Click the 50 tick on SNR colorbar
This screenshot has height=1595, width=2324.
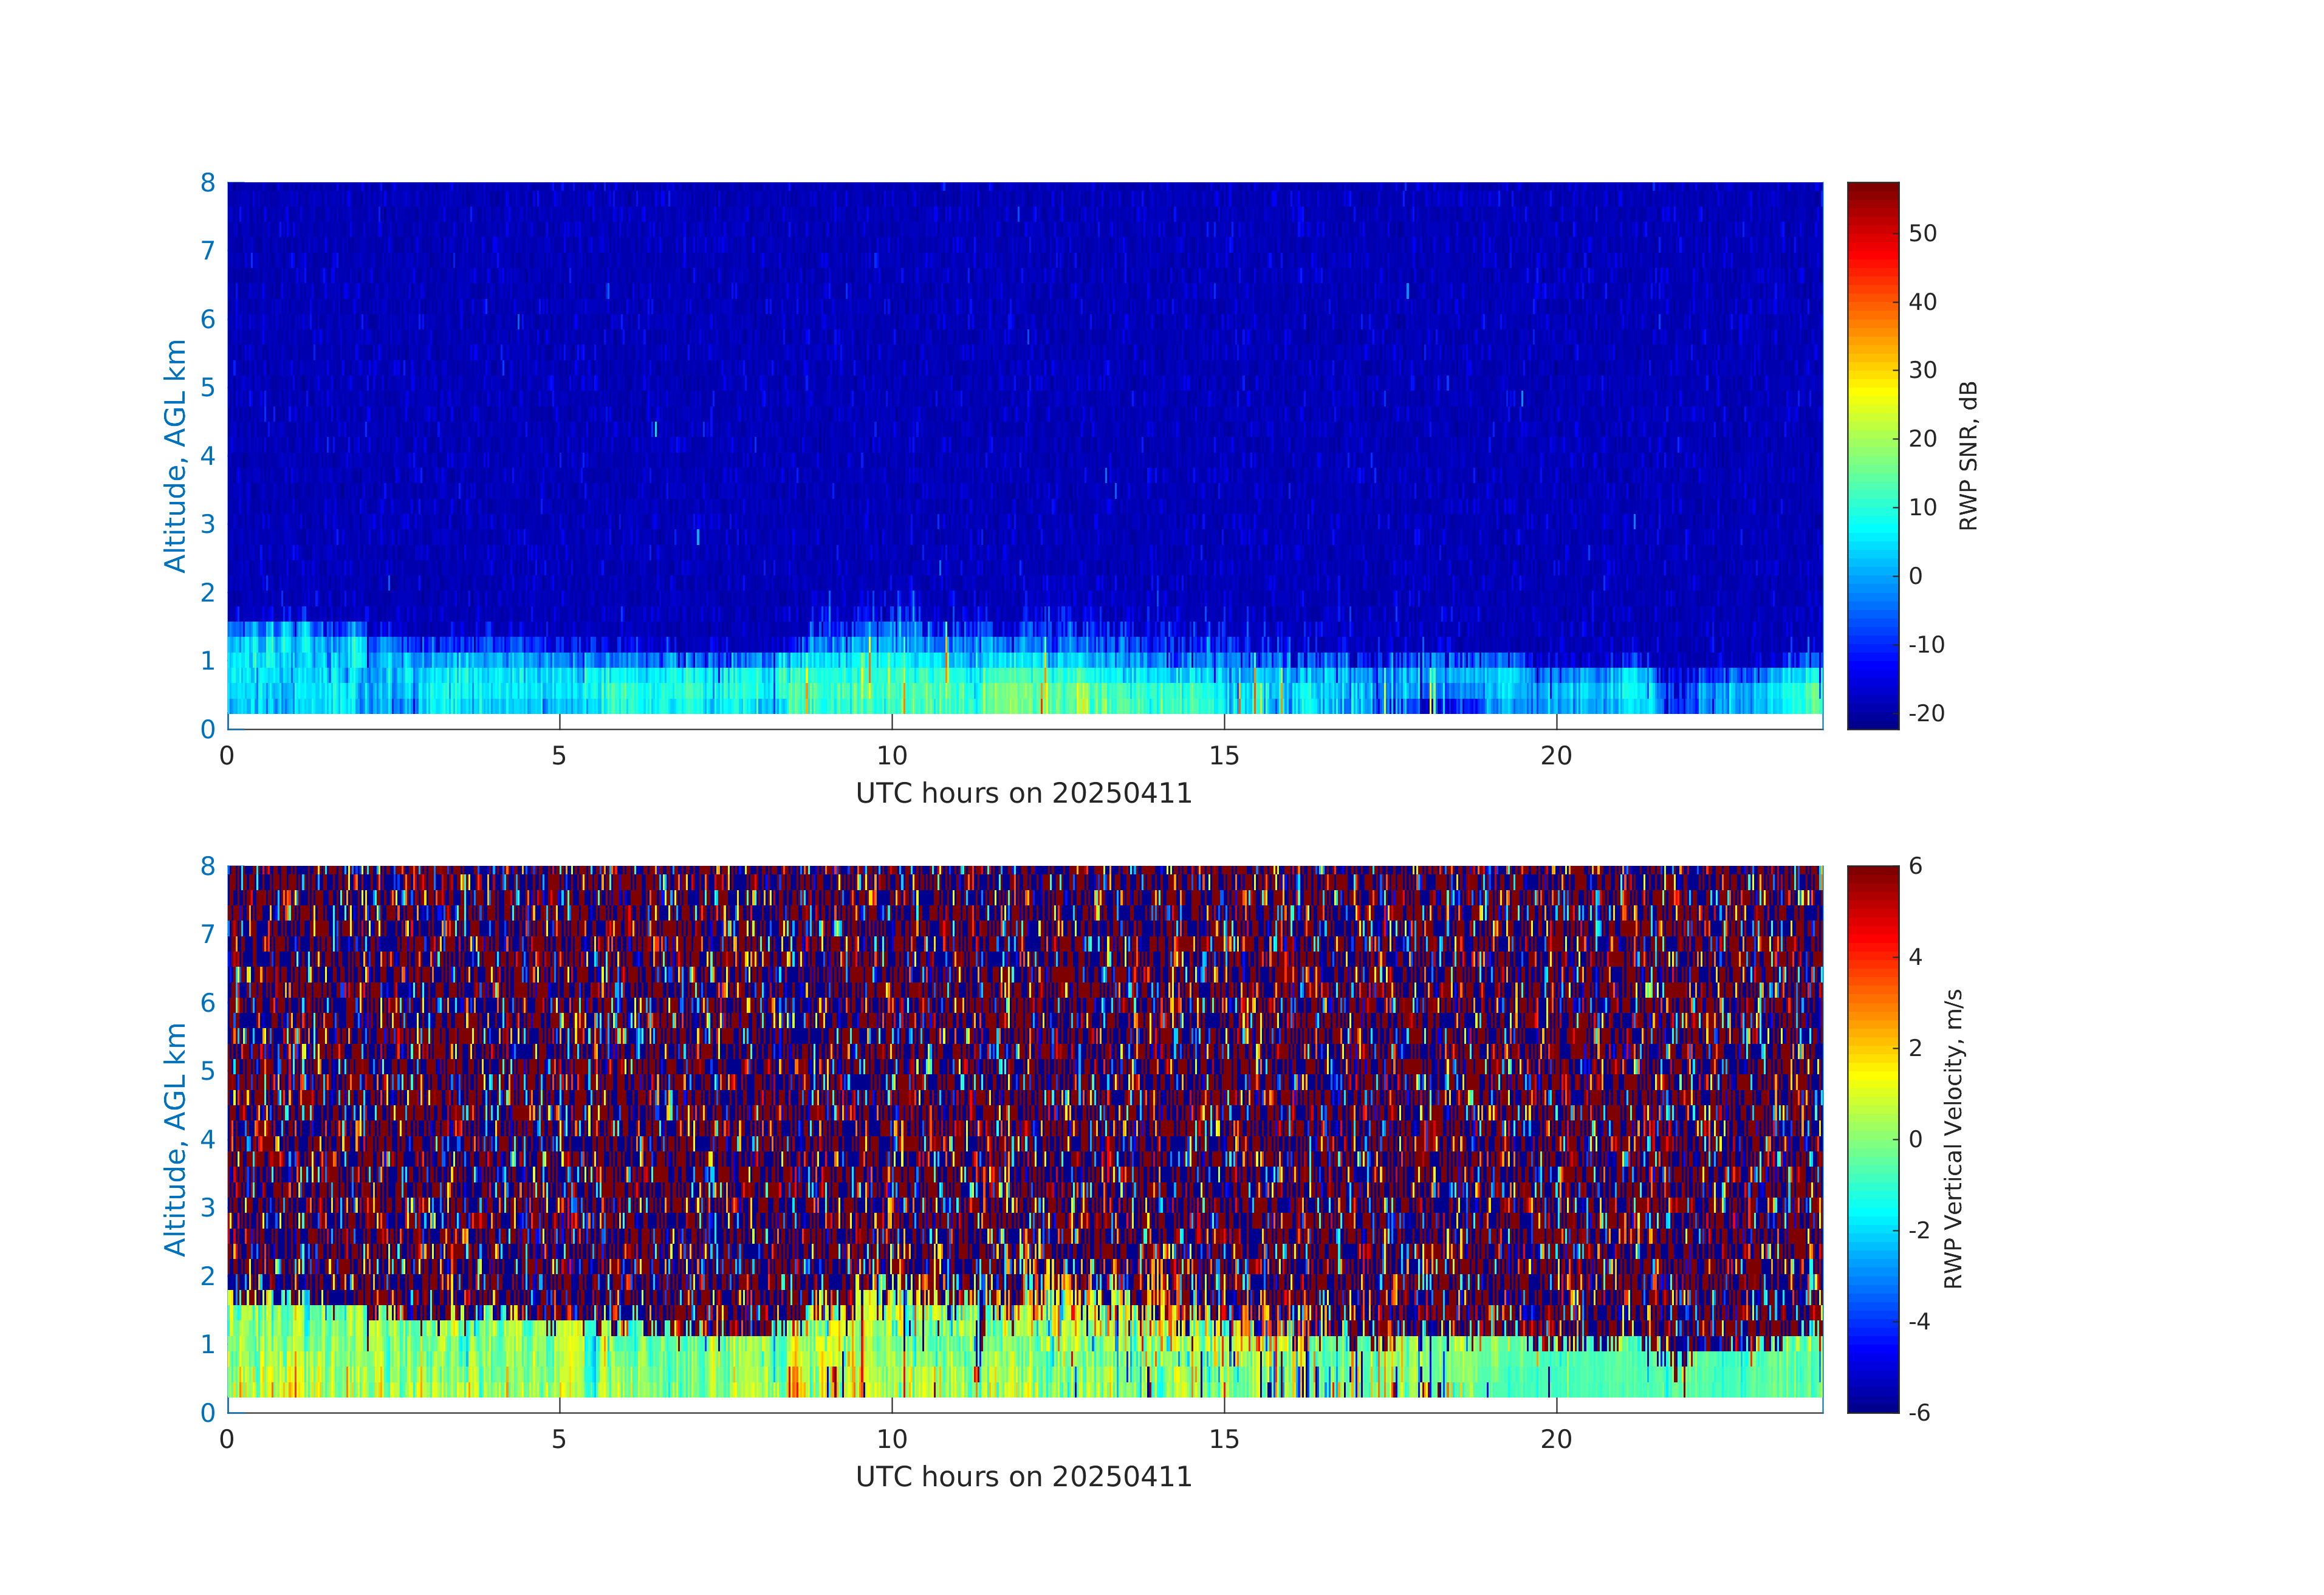[1922, 233]
